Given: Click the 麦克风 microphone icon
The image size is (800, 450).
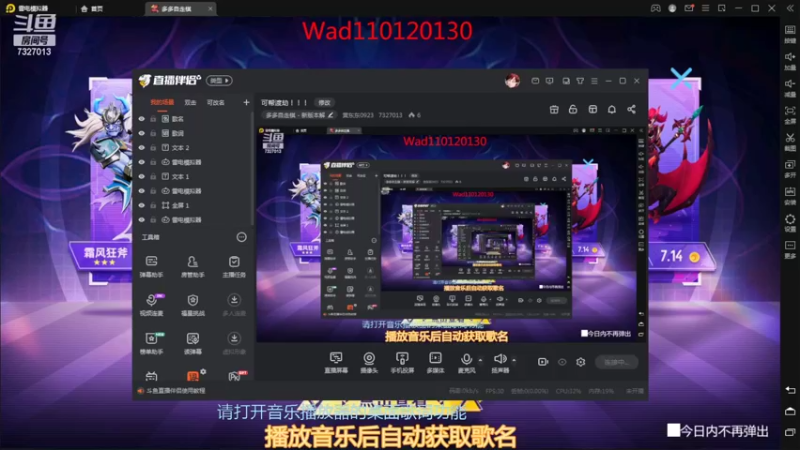Looking at the screenshot, I should pos(466,359).
